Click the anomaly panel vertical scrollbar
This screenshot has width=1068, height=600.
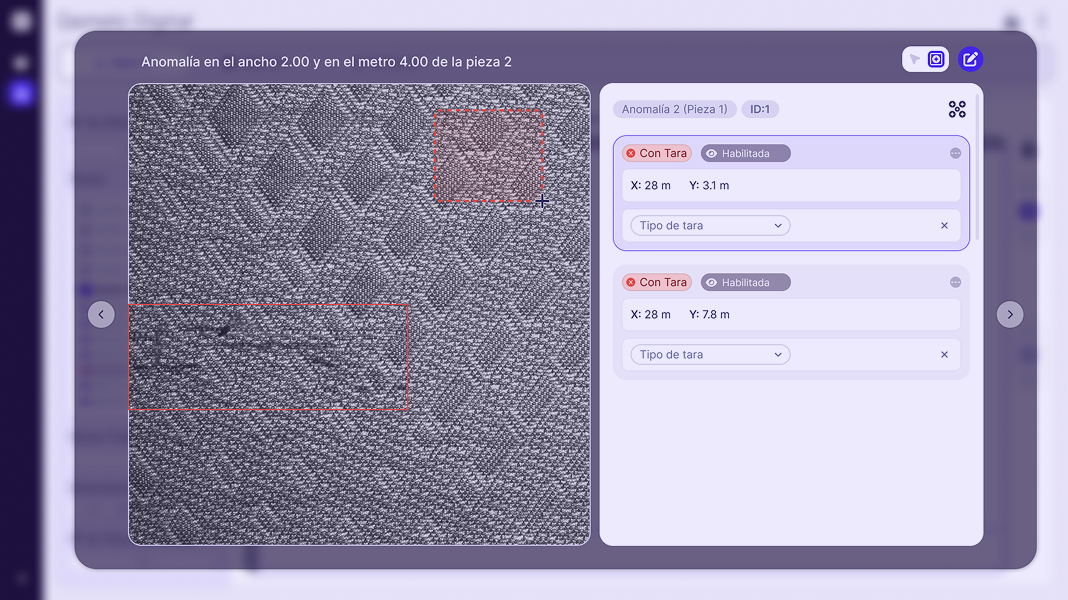(977, 165)
